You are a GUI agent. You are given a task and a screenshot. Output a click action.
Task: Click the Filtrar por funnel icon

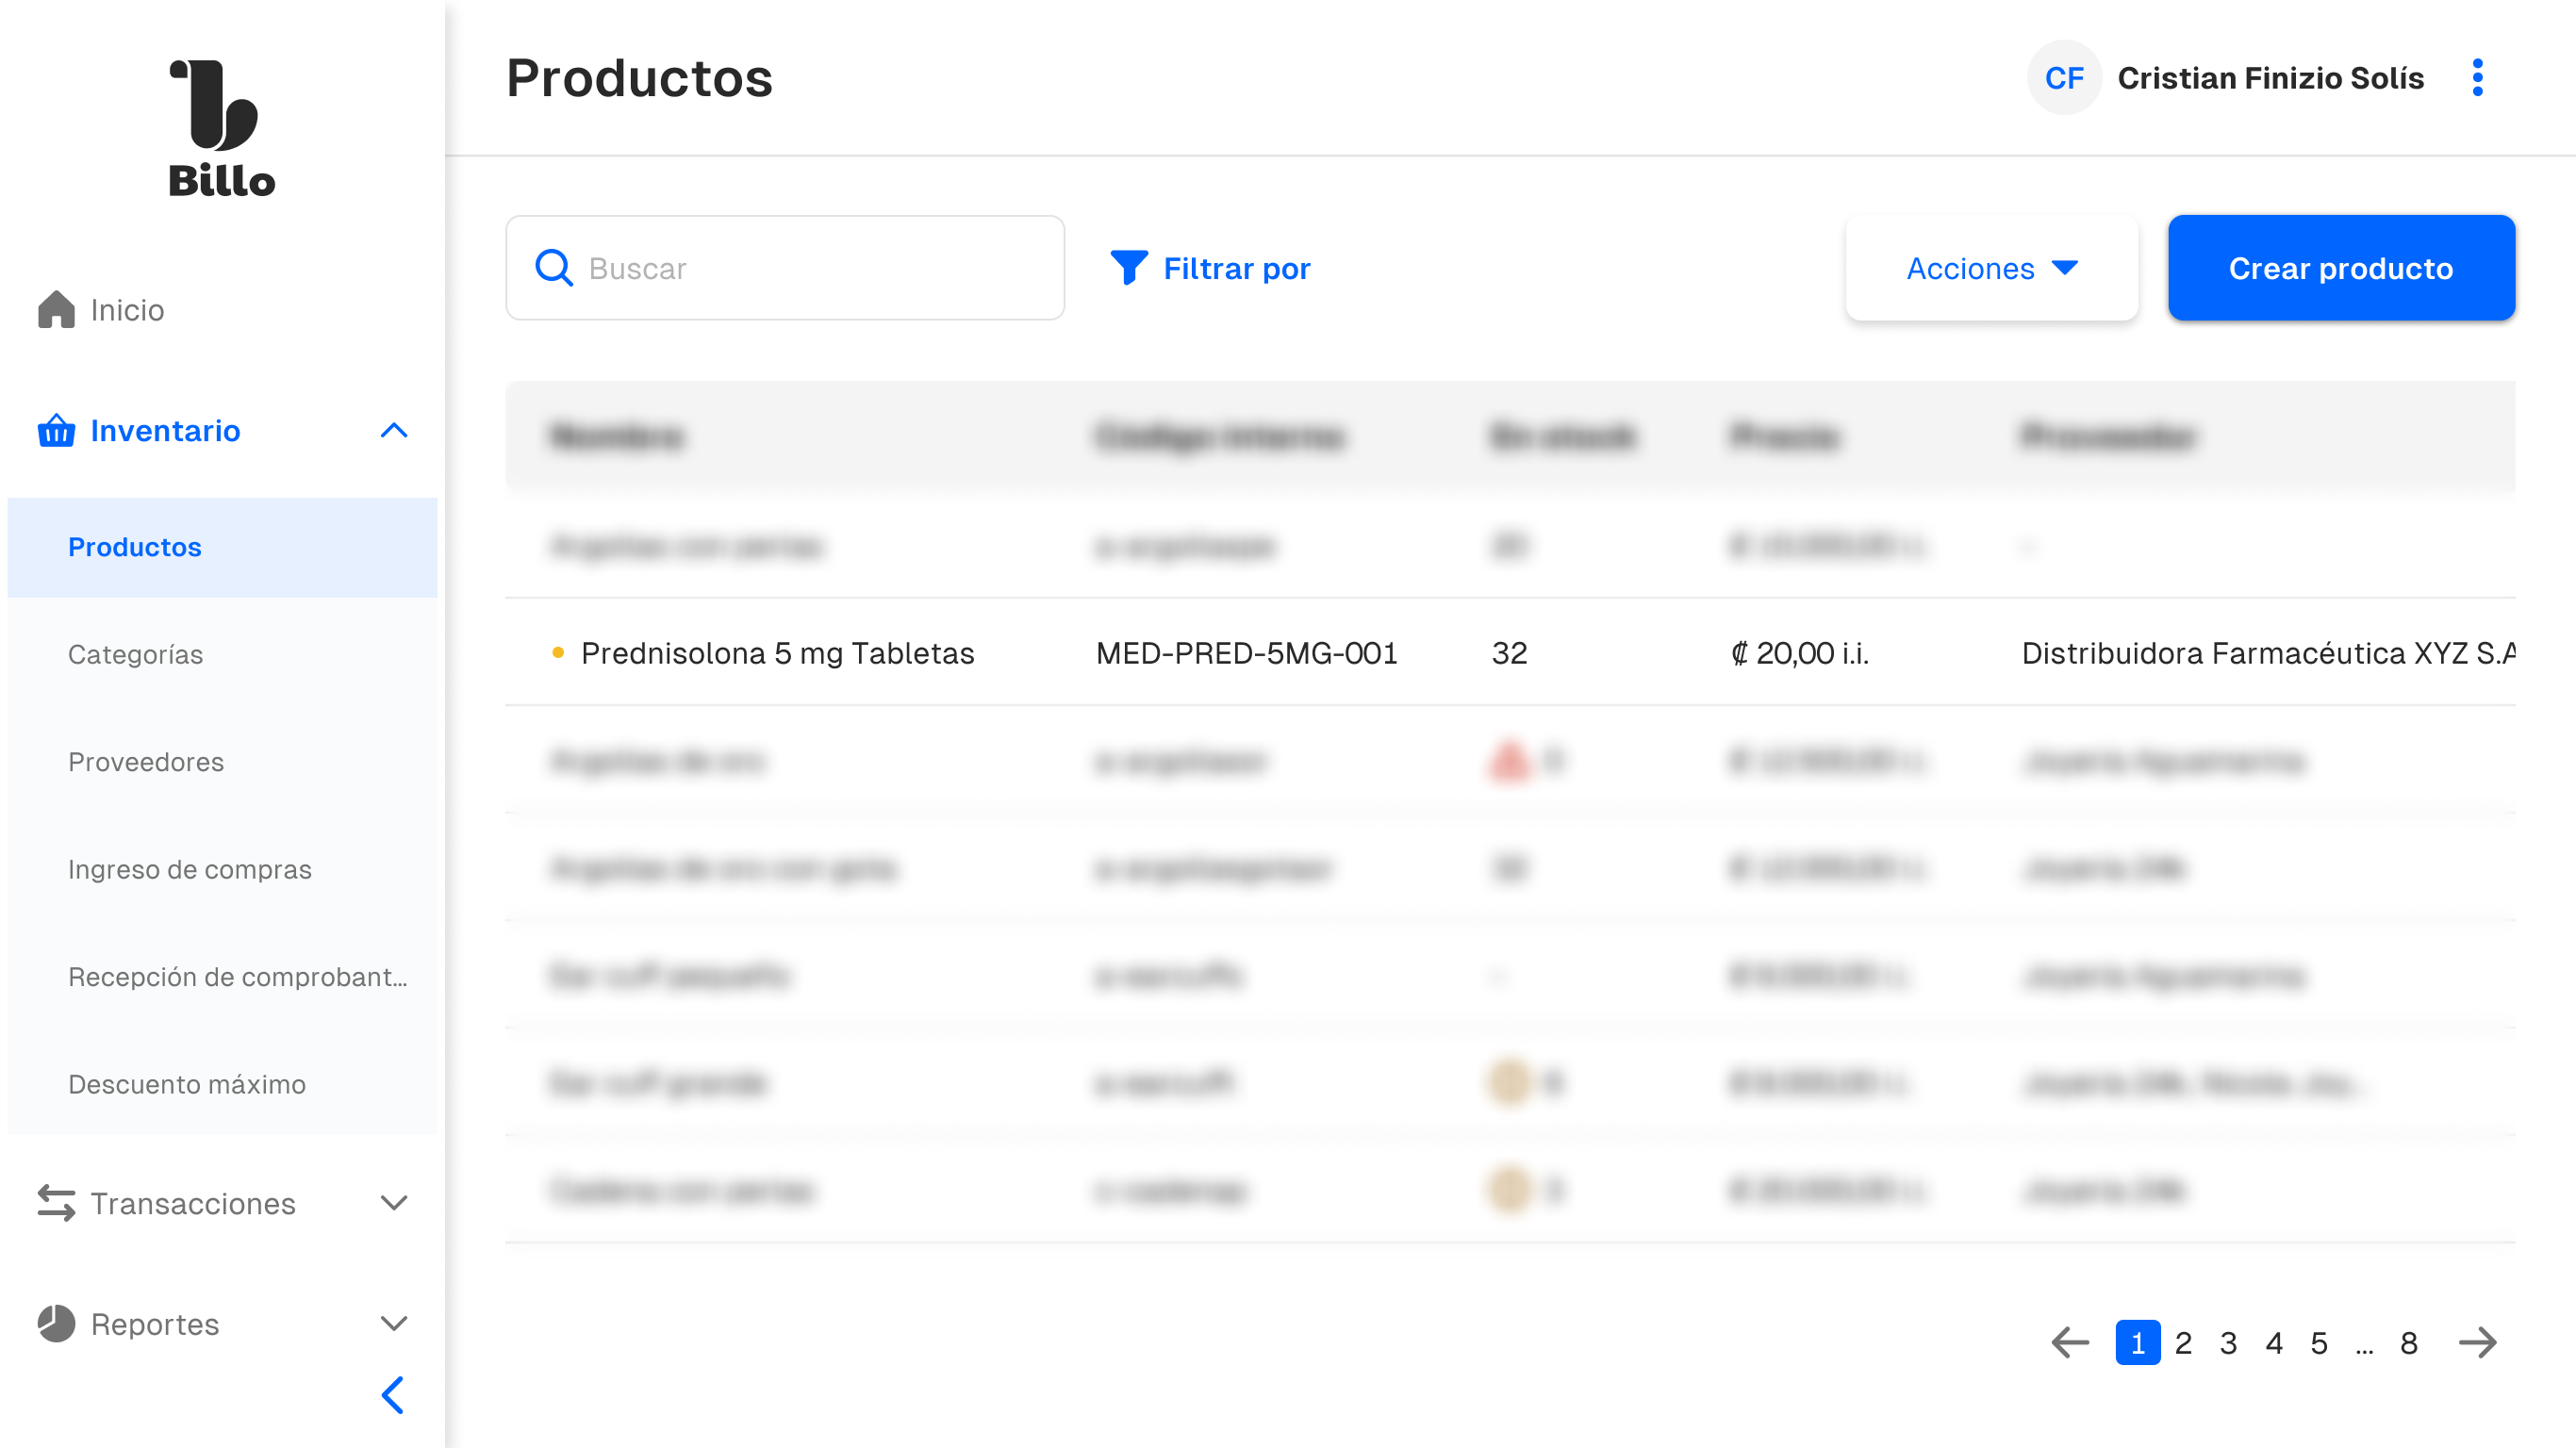1129,268
